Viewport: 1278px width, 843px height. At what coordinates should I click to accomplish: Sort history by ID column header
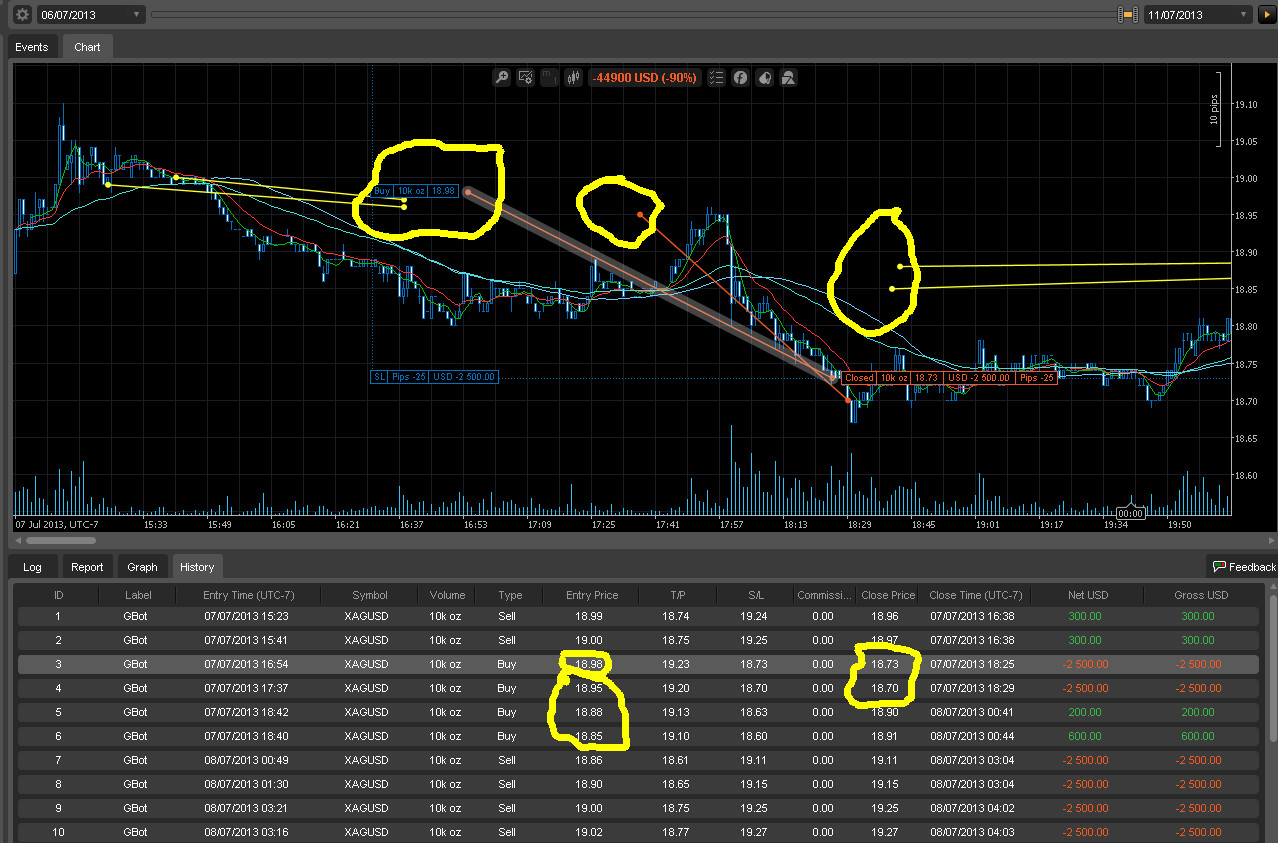click(58, 595)
